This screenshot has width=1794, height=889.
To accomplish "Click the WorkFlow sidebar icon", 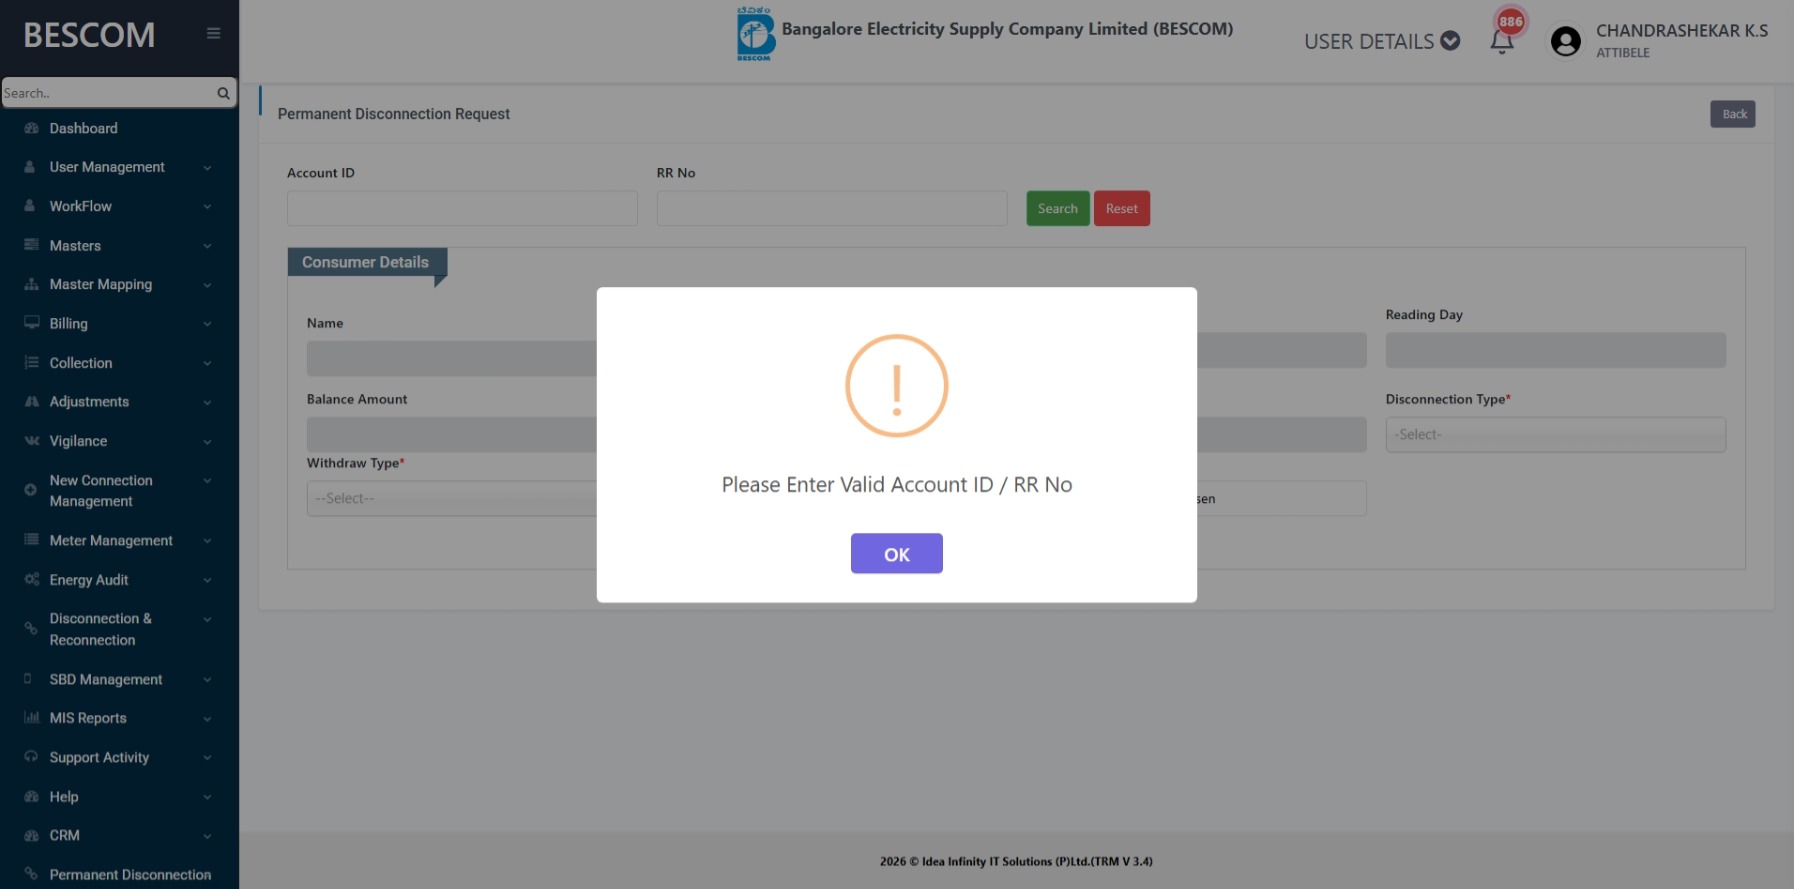I will [30, 206].
